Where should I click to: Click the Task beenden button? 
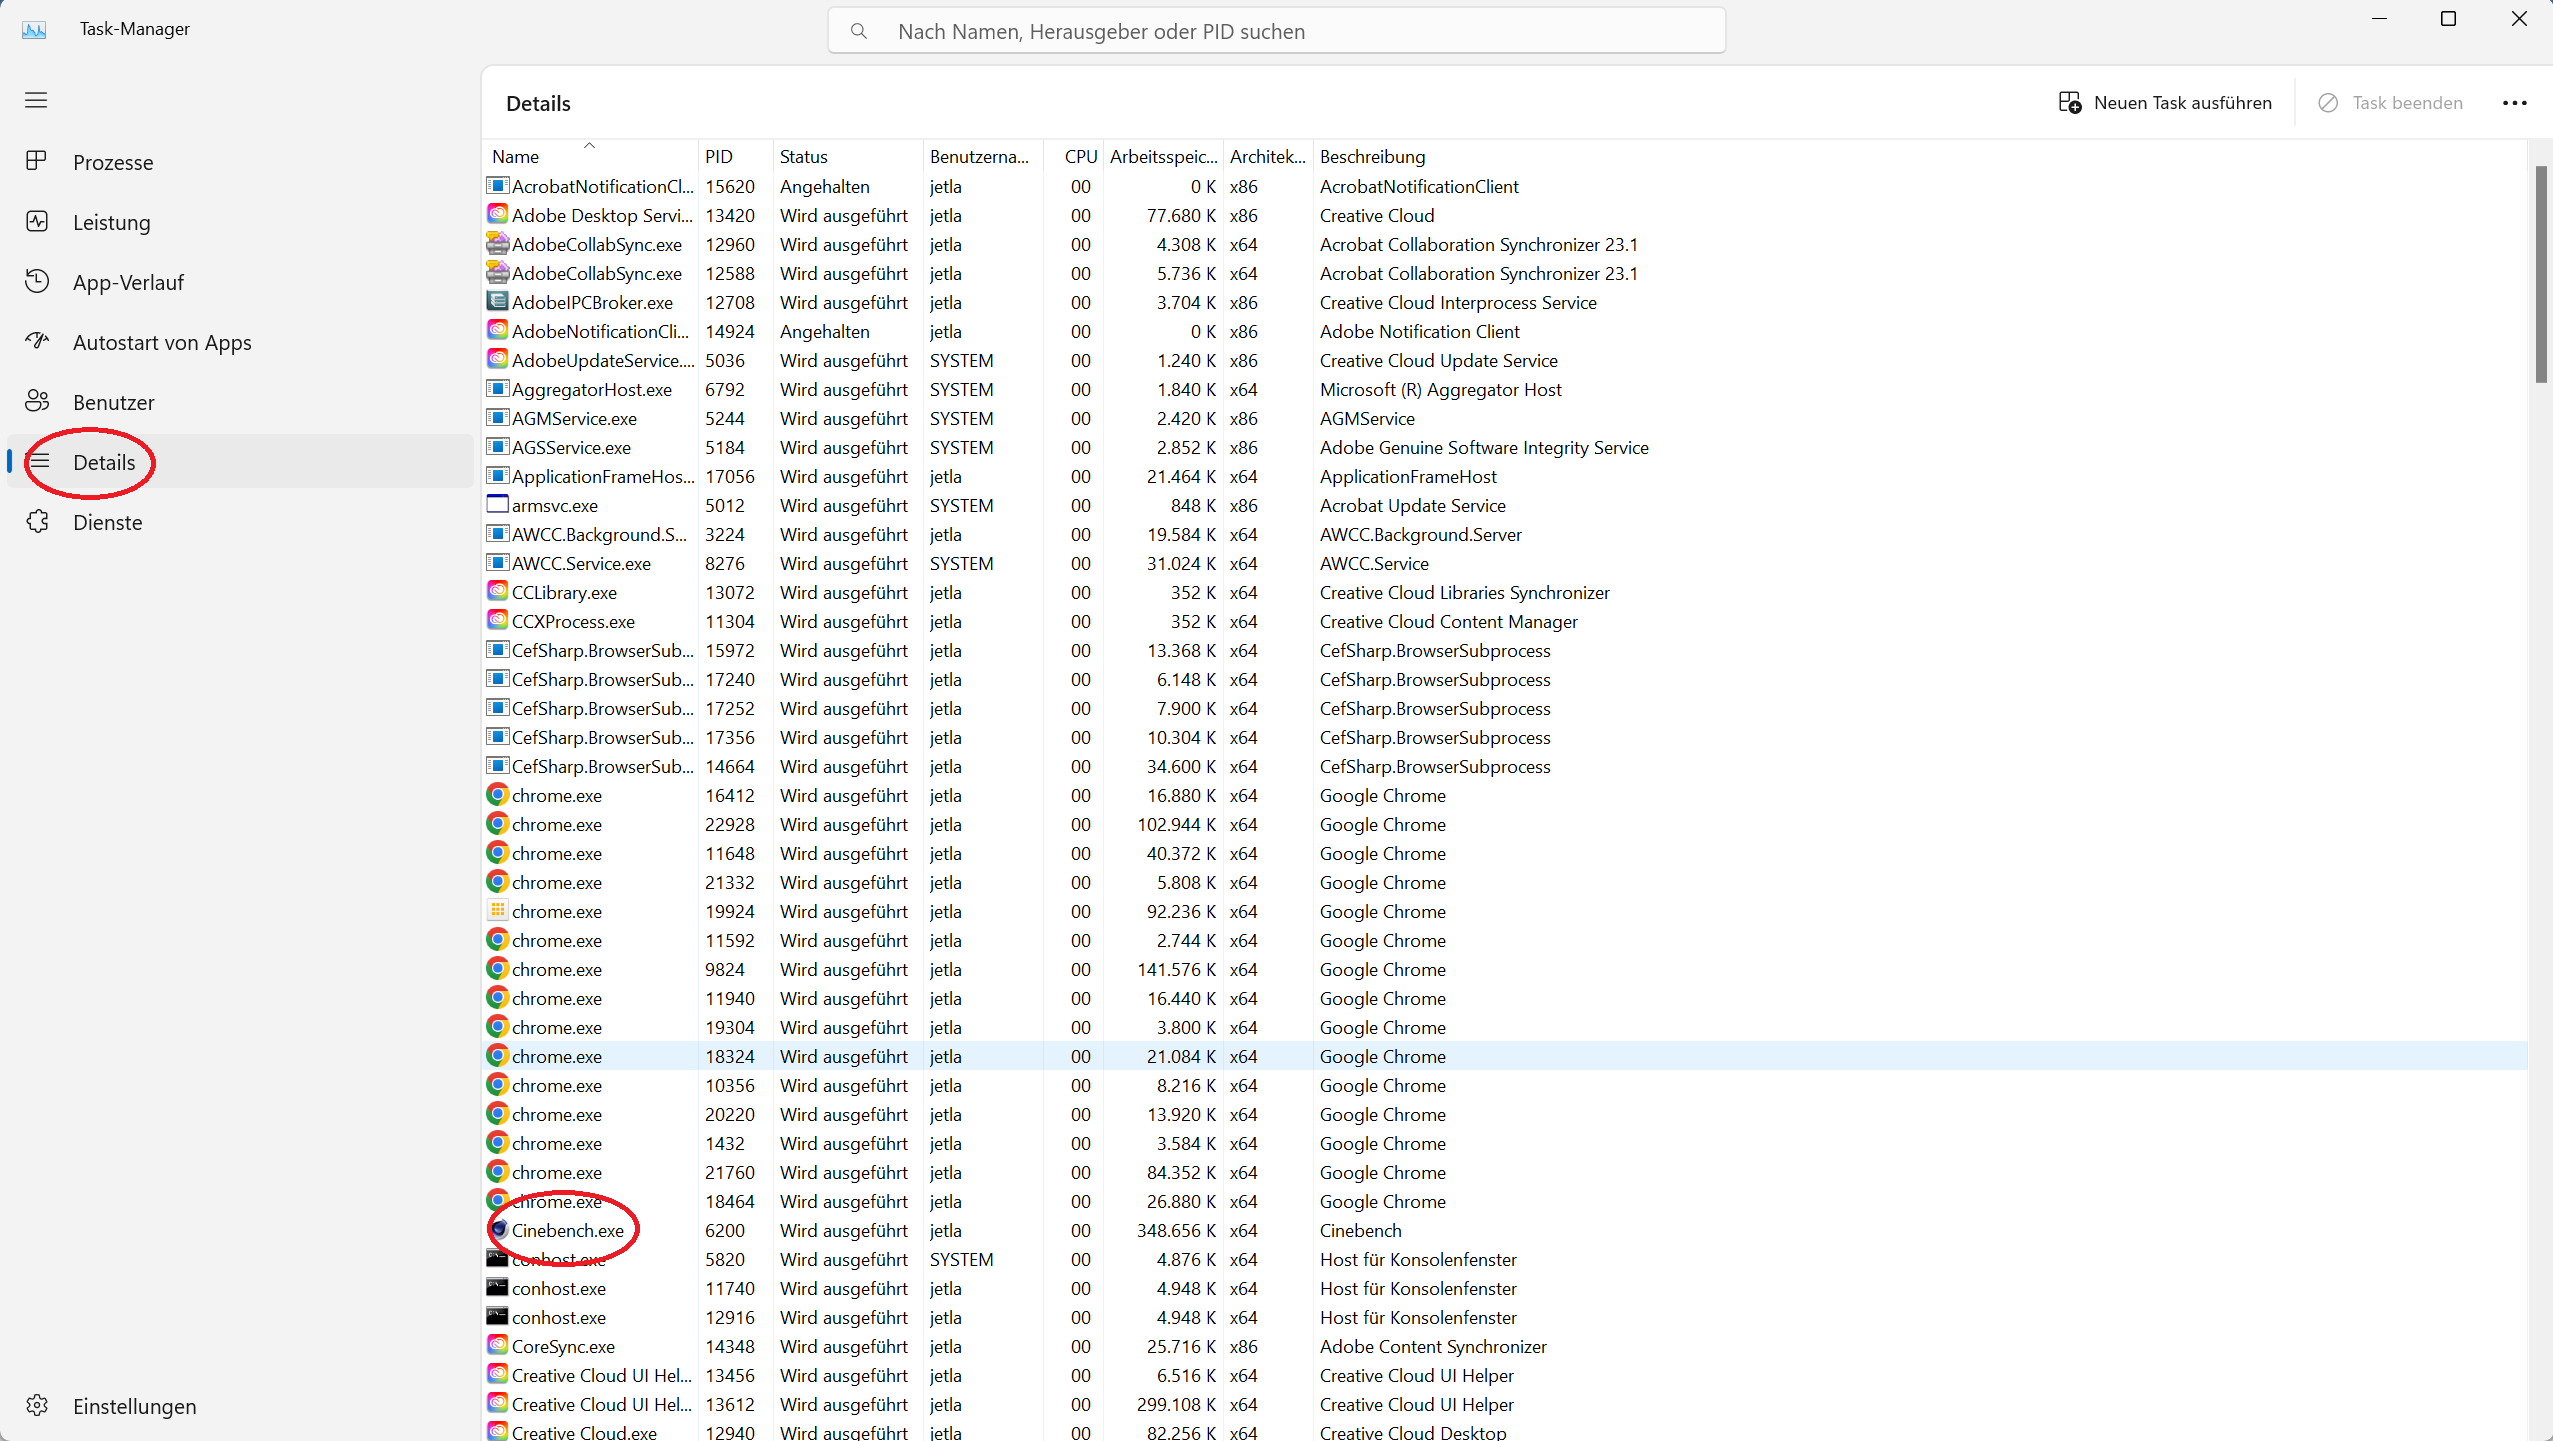click(x=2391, y=103)
